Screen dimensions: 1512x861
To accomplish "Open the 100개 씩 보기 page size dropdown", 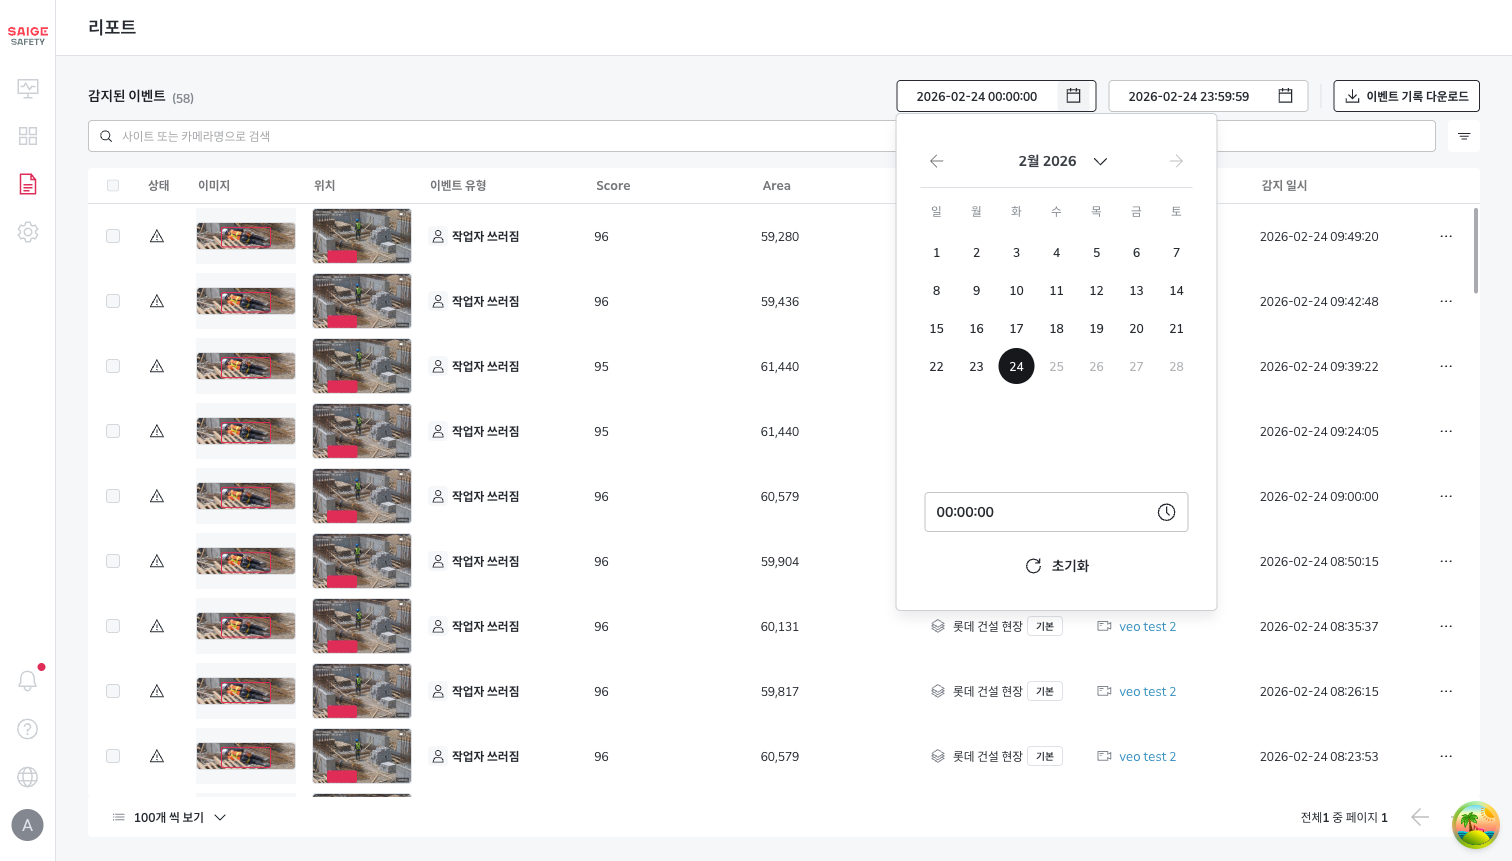I will click(169, 817).
